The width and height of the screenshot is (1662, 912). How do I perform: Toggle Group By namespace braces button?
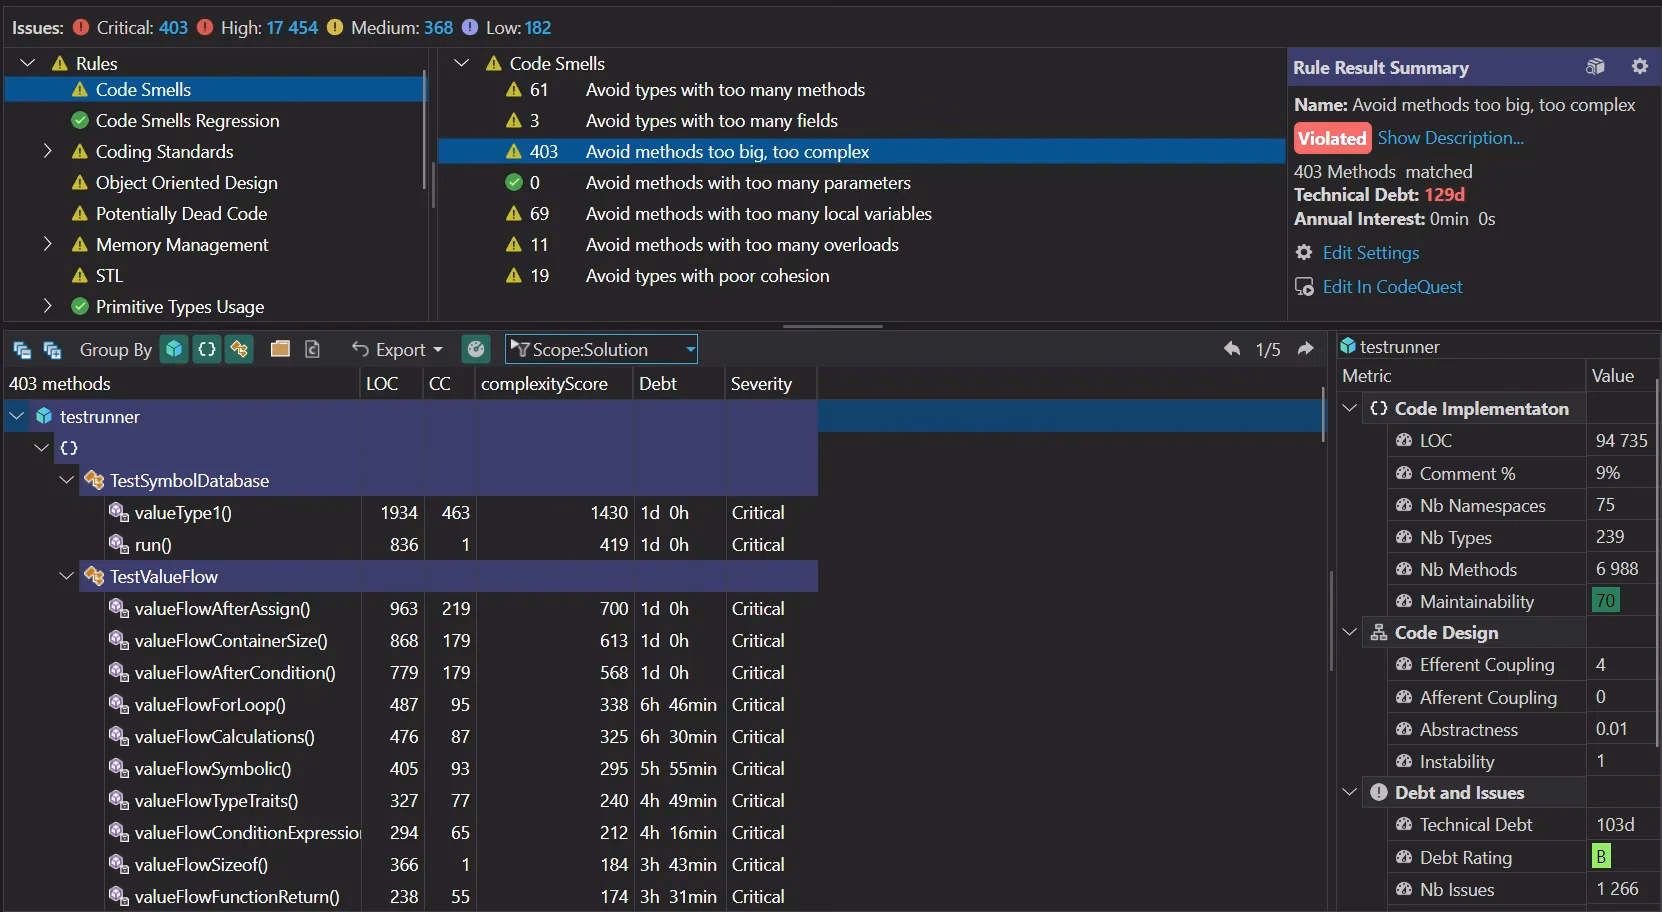207,349
